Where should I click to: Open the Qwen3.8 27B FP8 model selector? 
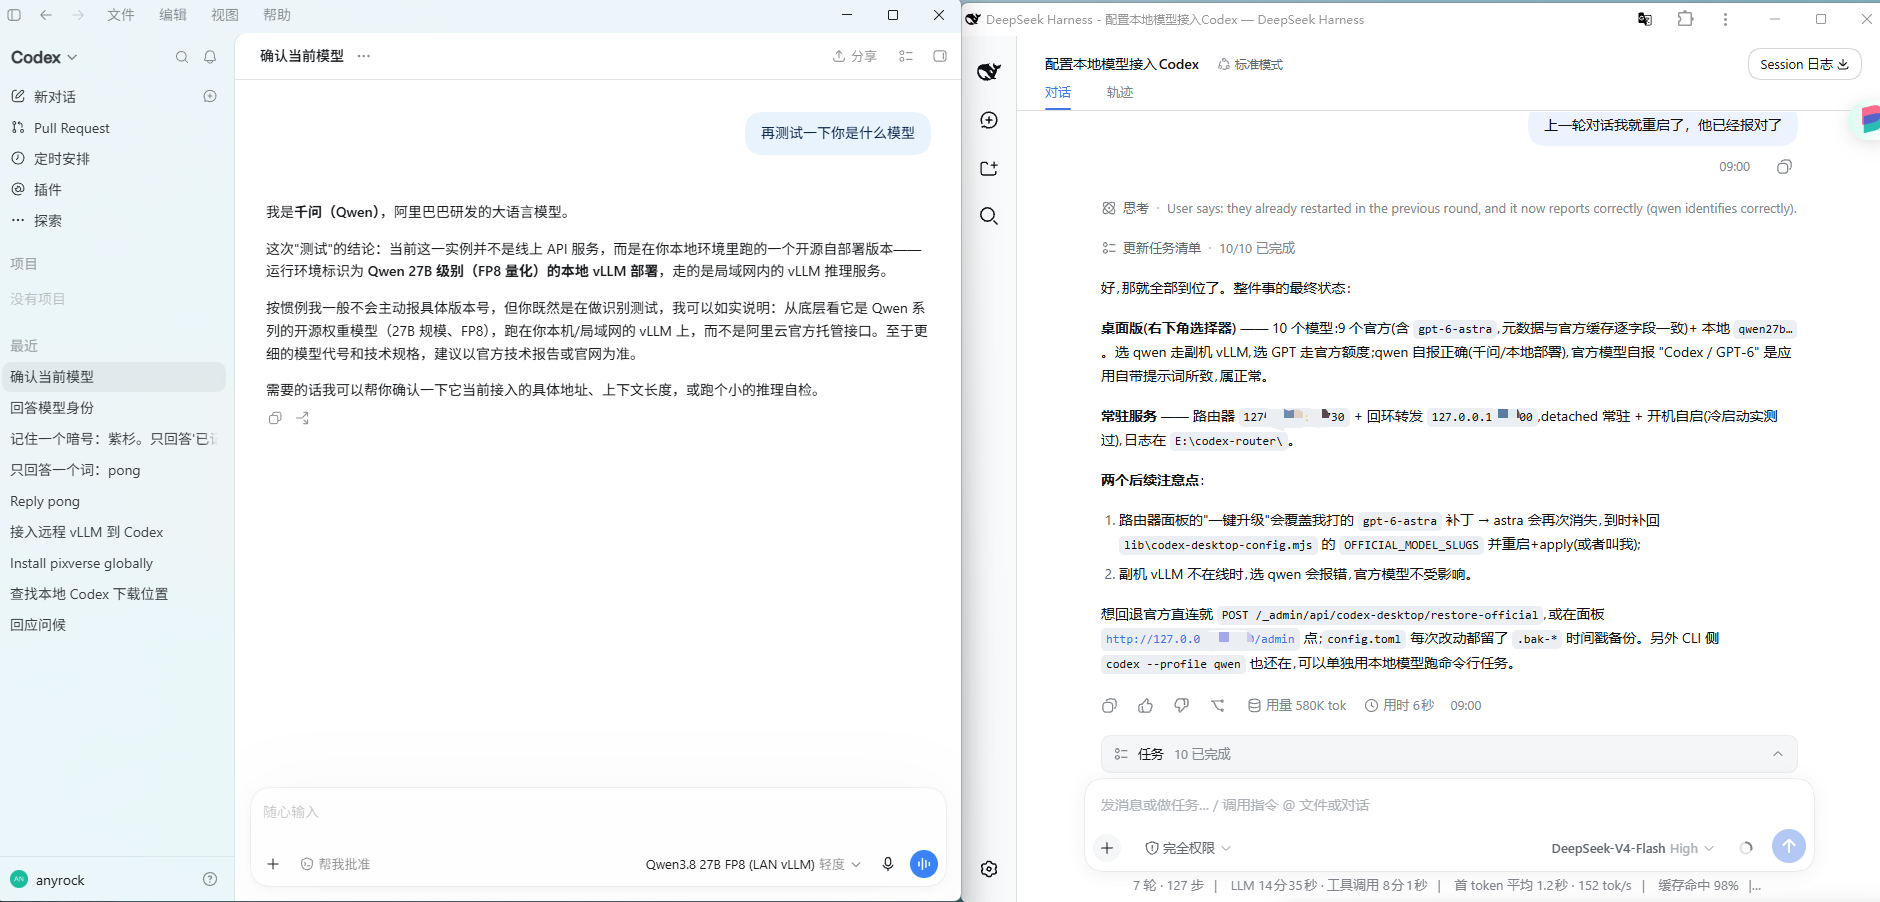(x=753, y=864)
